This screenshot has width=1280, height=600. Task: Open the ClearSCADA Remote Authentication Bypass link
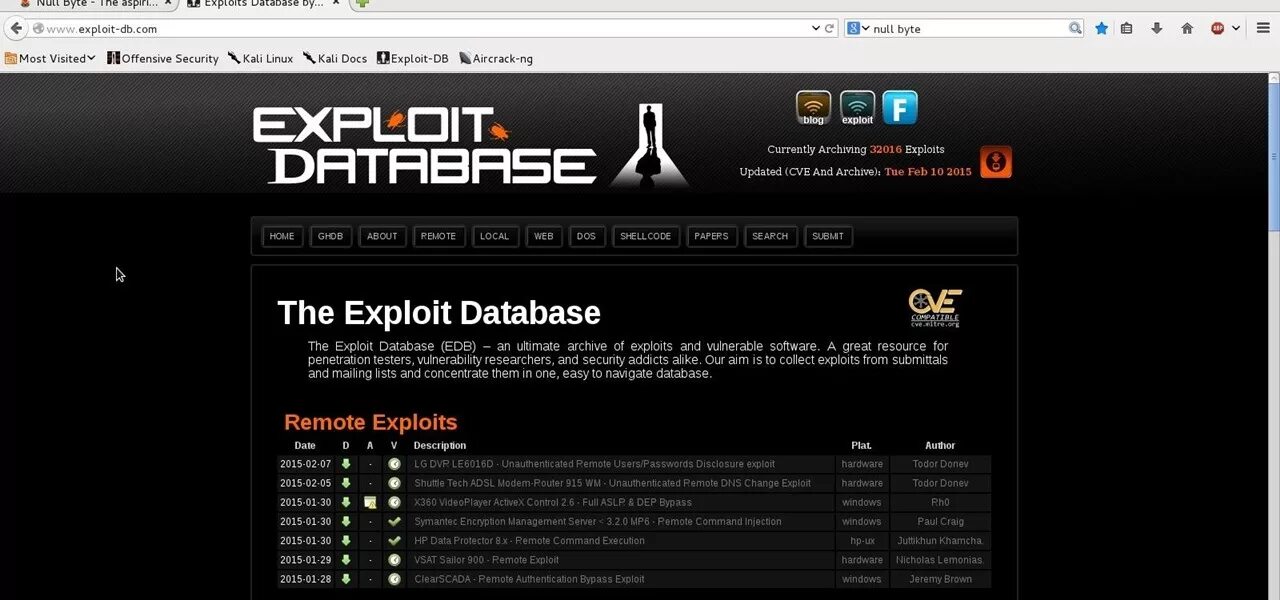529,579
